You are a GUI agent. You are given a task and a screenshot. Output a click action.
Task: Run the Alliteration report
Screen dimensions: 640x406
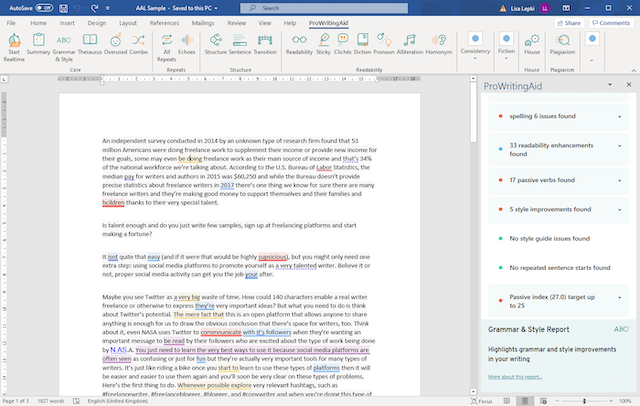click(x=410, y=44)
